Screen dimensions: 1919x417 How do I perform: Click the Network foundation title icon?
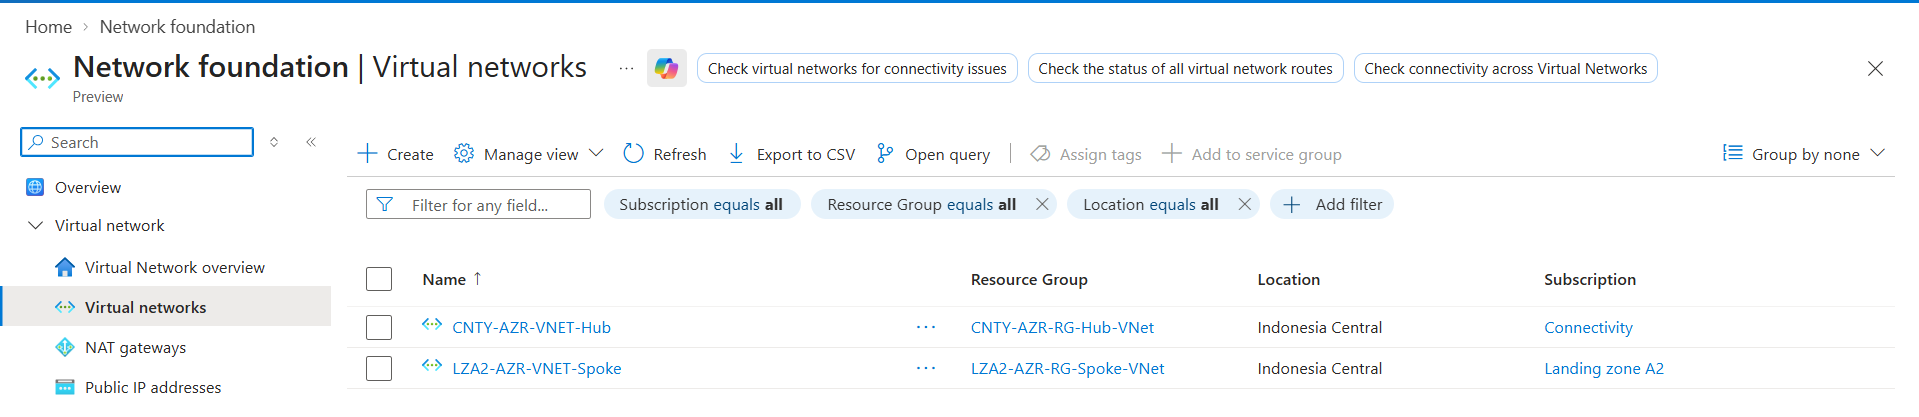42,78
